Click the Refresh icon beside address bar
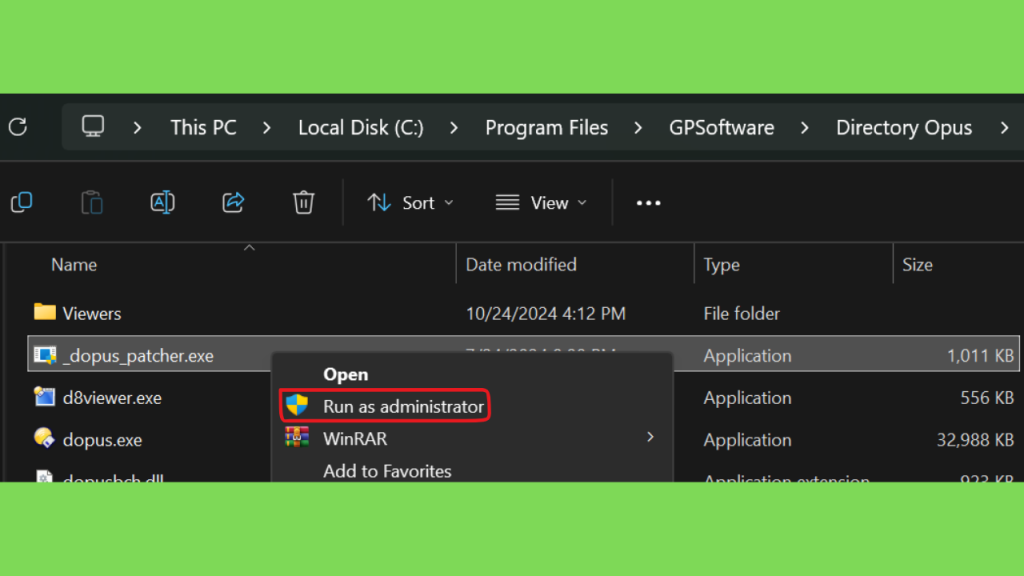This screenshot has width=1024, height=576. 18,127
